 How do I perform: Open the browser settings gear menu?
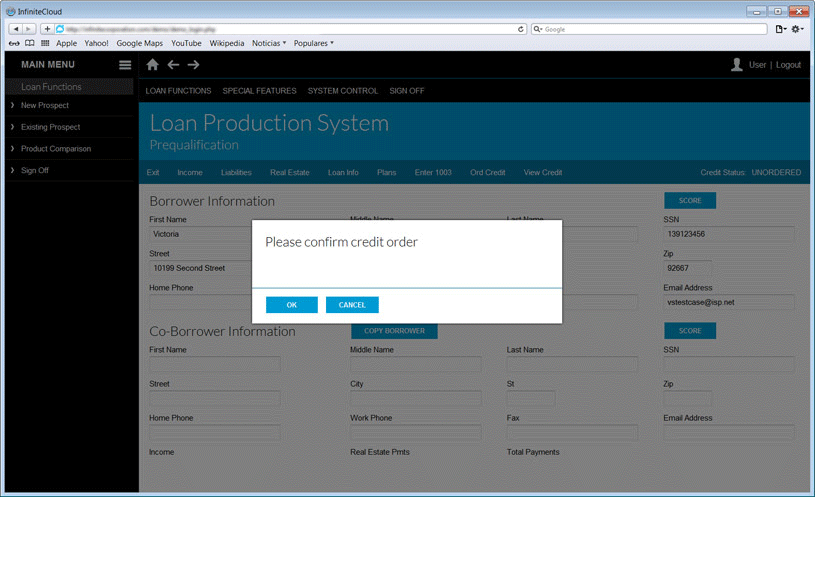coord(797,29)
